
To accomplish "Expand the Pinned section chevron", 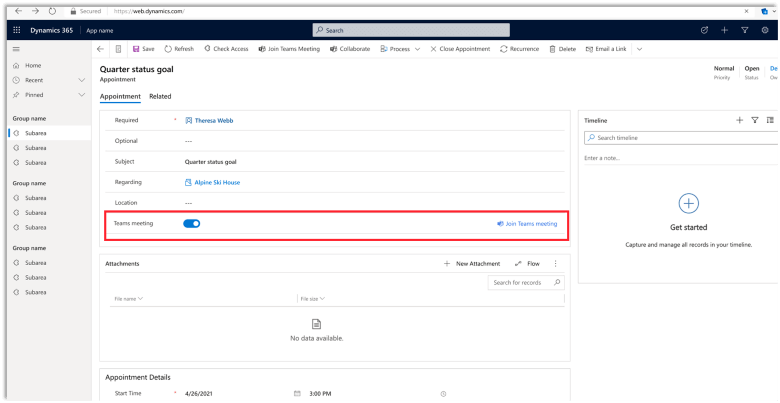I will point(82,95).
